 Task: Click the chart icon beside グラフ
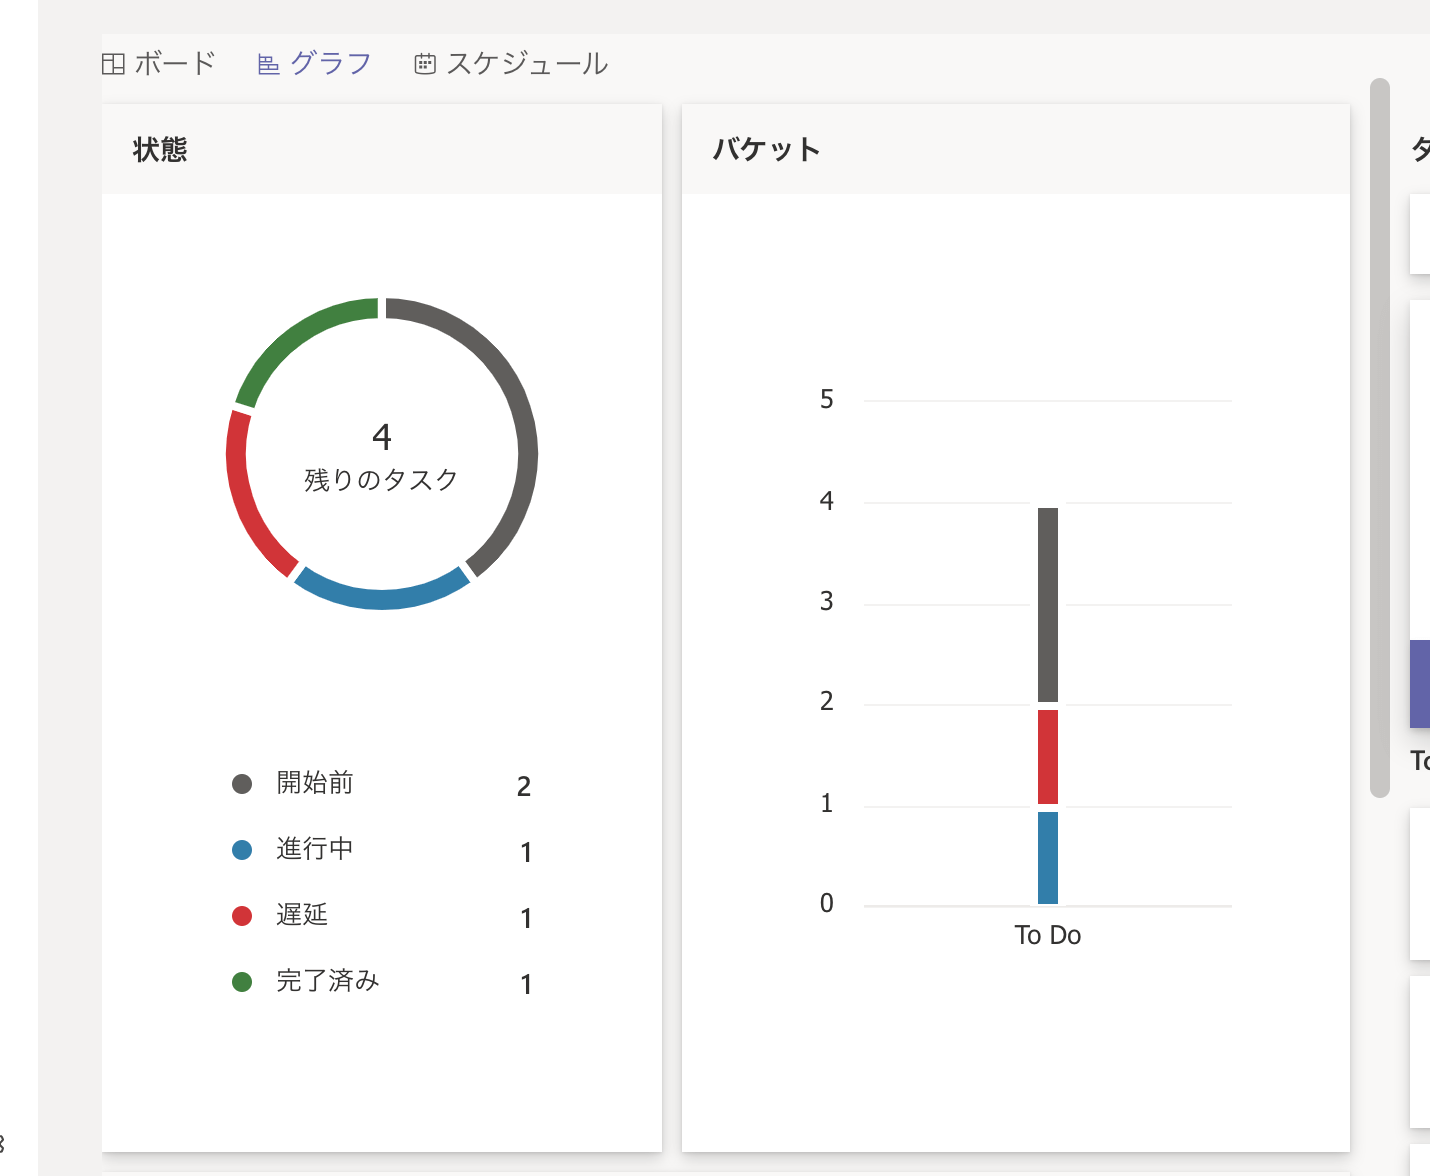pos(268,64)
